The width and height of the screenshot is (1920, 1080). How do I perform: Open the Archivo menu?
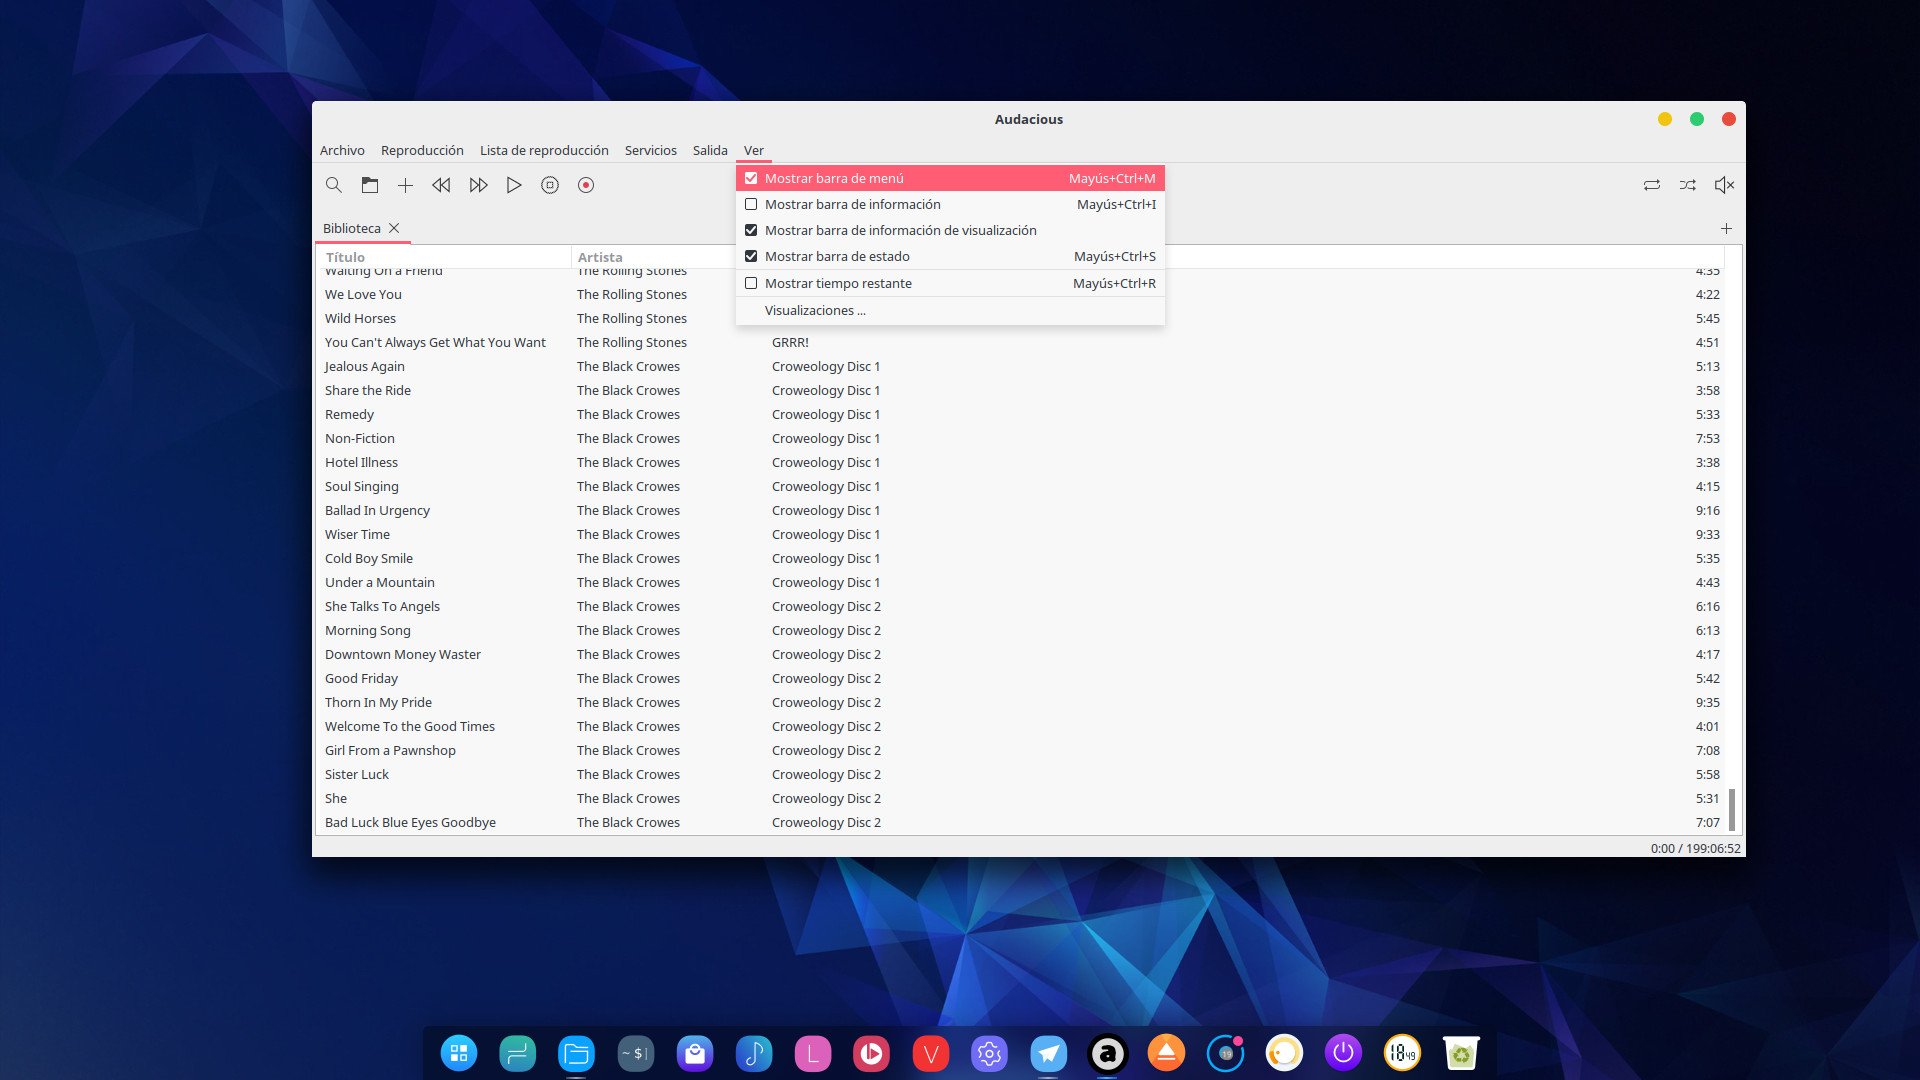coord(342,150)
